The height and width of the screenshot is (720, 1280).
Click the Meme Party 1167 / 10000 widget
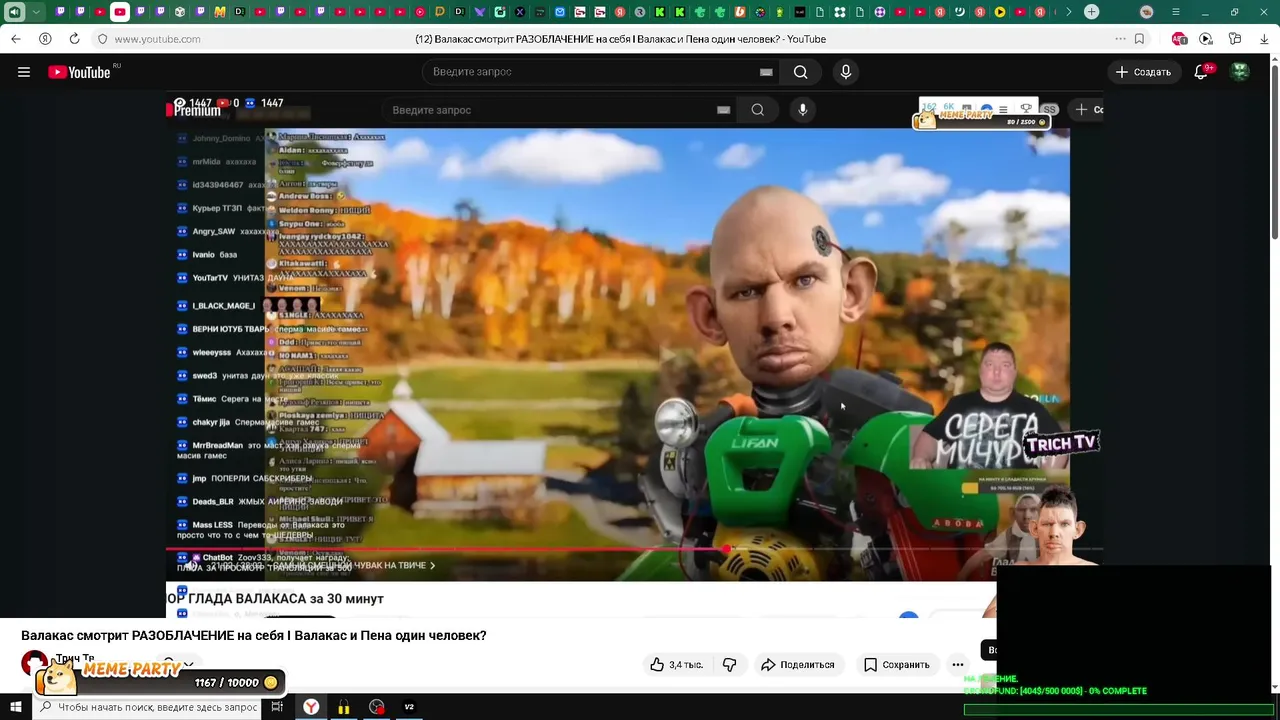[x=160, y=679]
